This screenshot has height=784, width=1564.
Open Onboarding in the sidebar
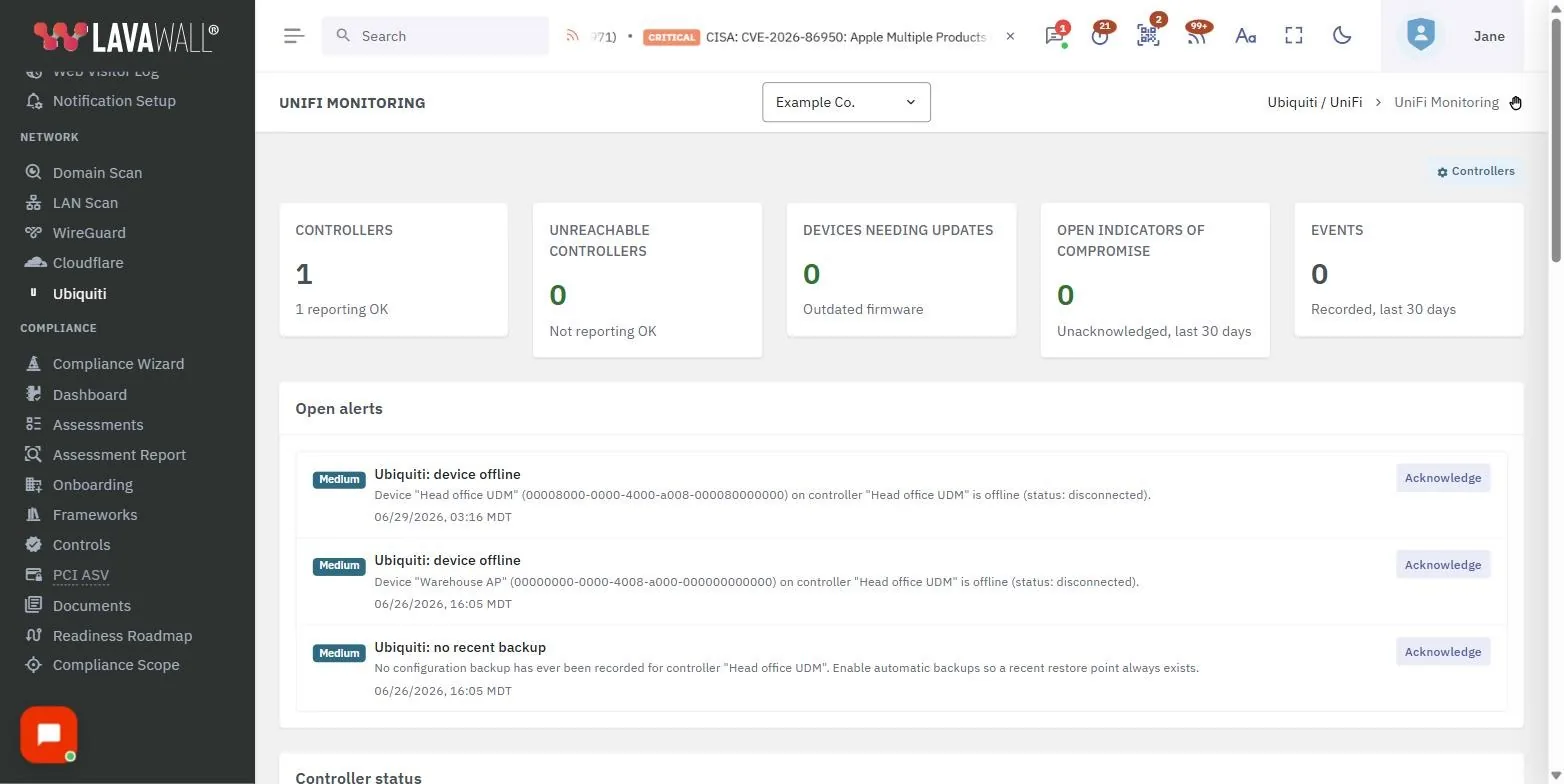92,485
